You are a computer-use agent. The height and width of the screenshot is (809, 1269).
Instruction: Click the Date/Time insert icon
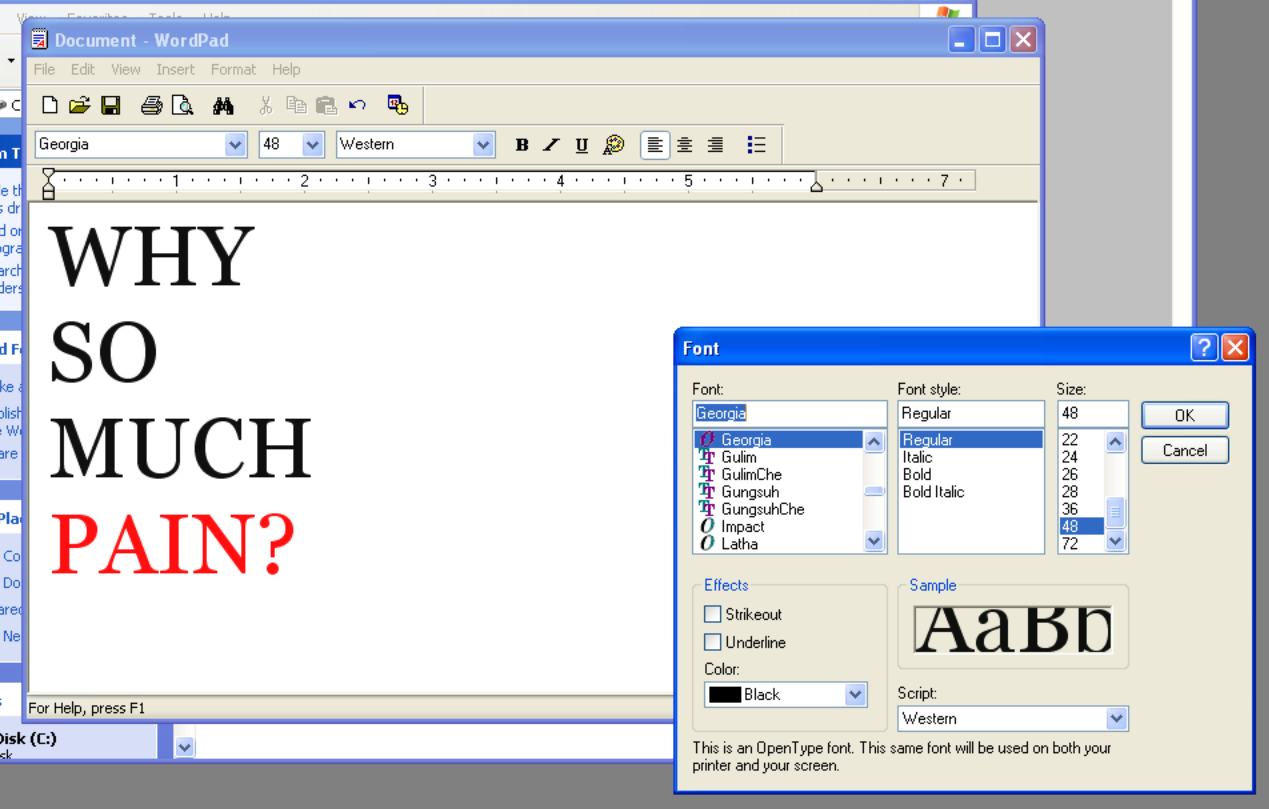click(398, 105)
